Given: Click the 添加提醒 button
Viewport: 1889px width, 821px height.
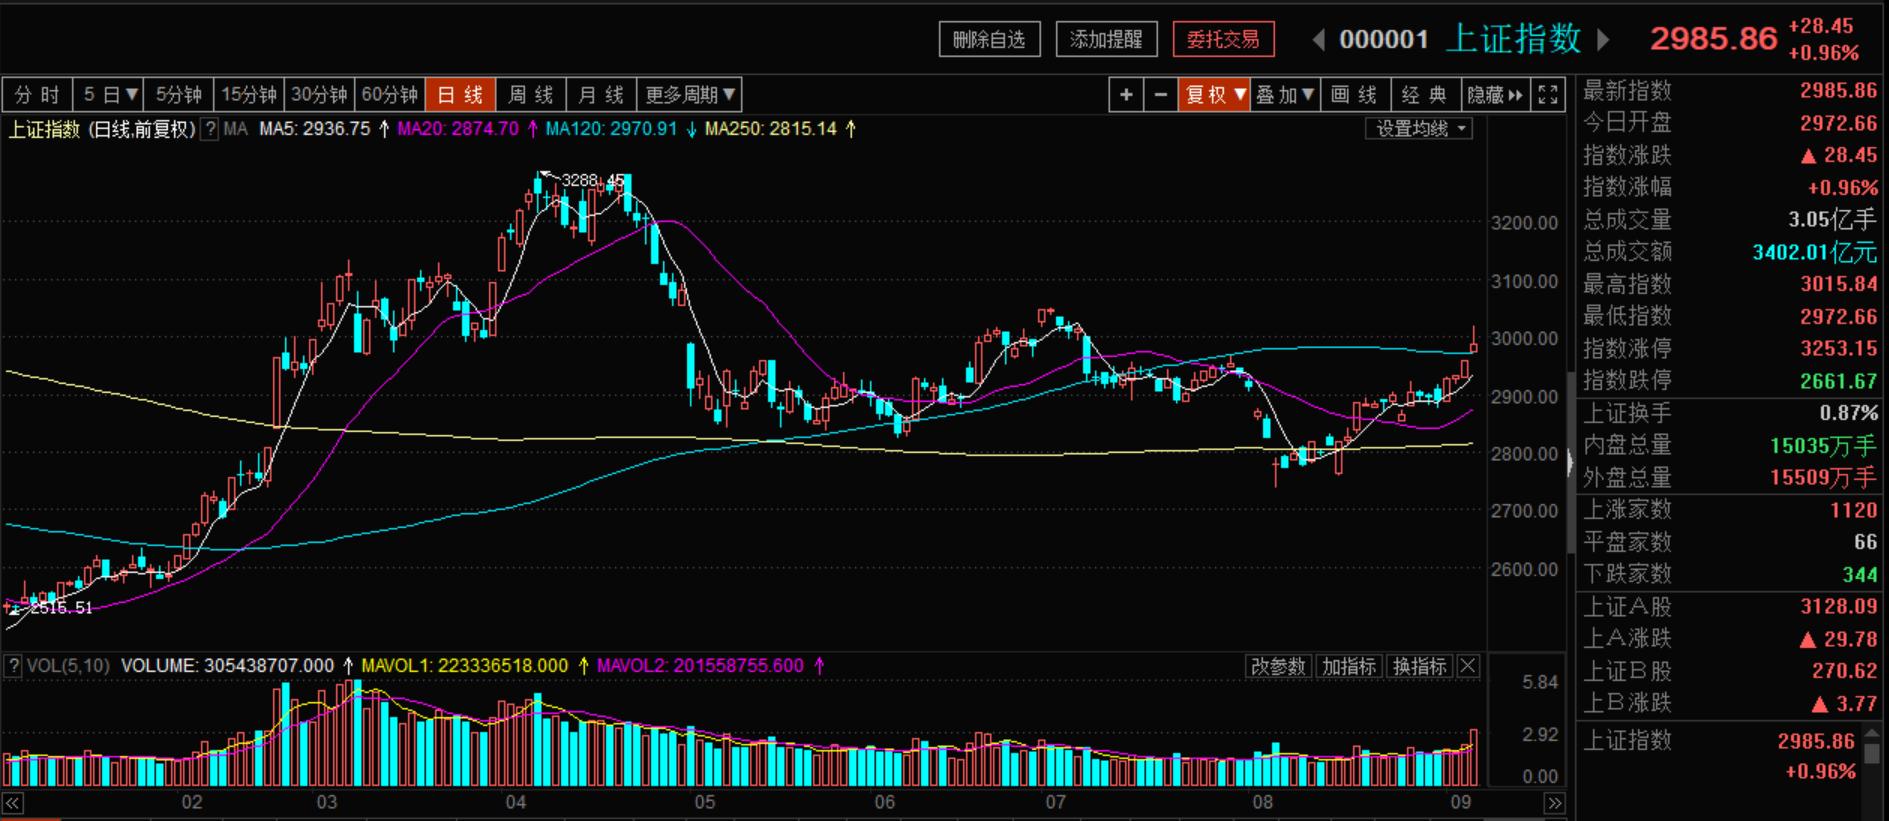Looking at the screenshot, I should [1106, 40].
